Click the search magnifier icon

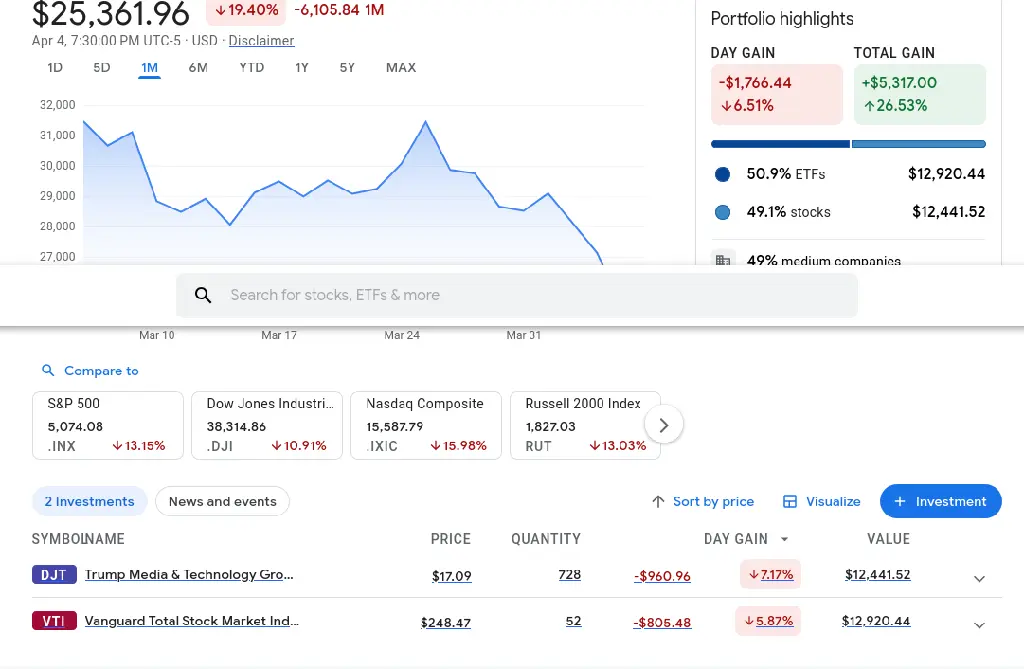(x=203, y=295)
